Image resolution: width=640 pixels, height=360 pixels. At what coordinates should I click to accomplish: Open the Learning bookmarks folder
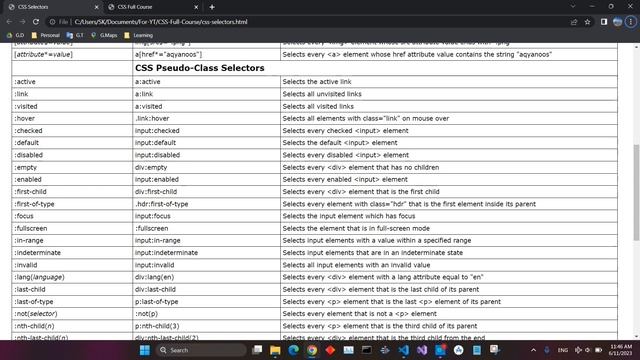138,35
